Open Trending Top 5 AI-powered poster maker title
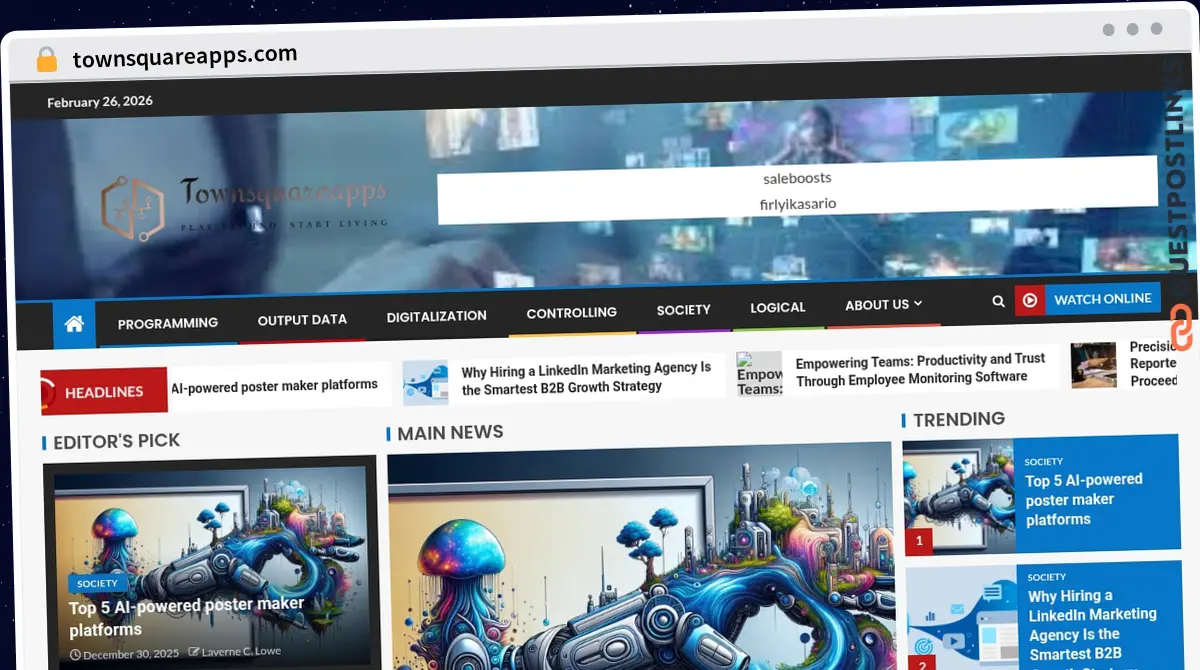Screen dimensions: 1200x670 pyautogui.click(x=1084, y=499)
